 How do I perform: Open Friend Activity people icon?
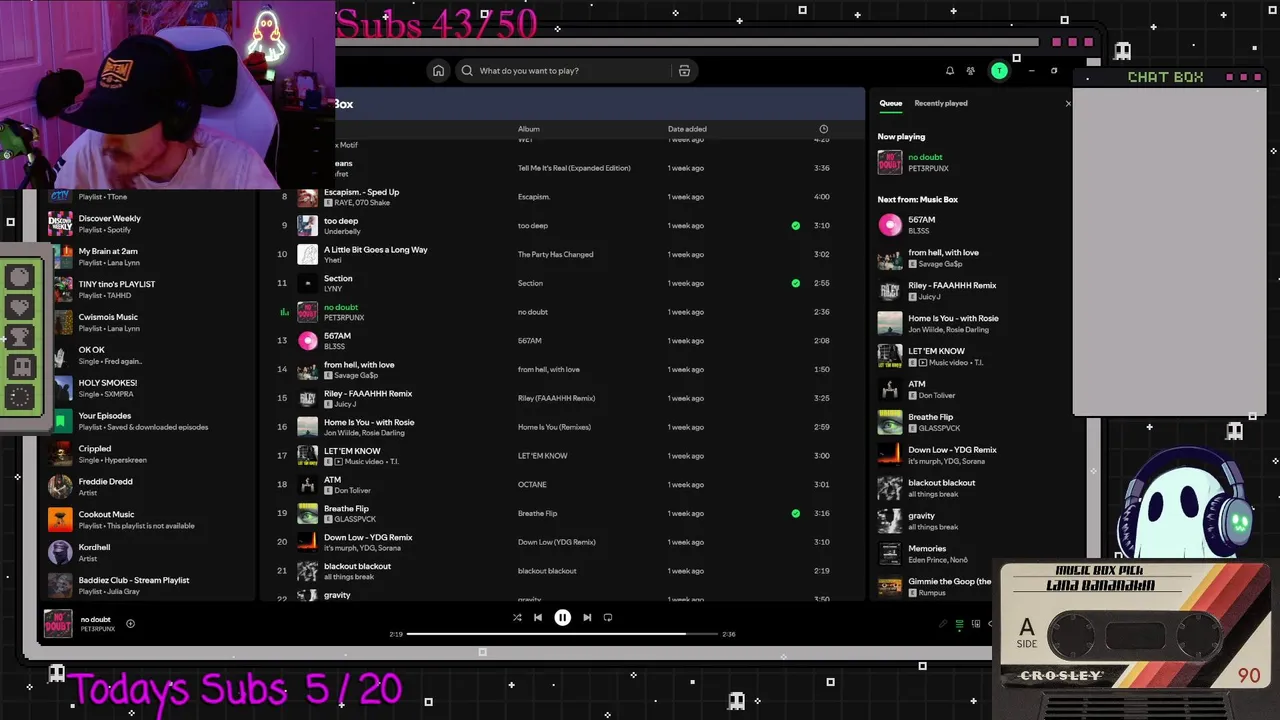point(971,71)
